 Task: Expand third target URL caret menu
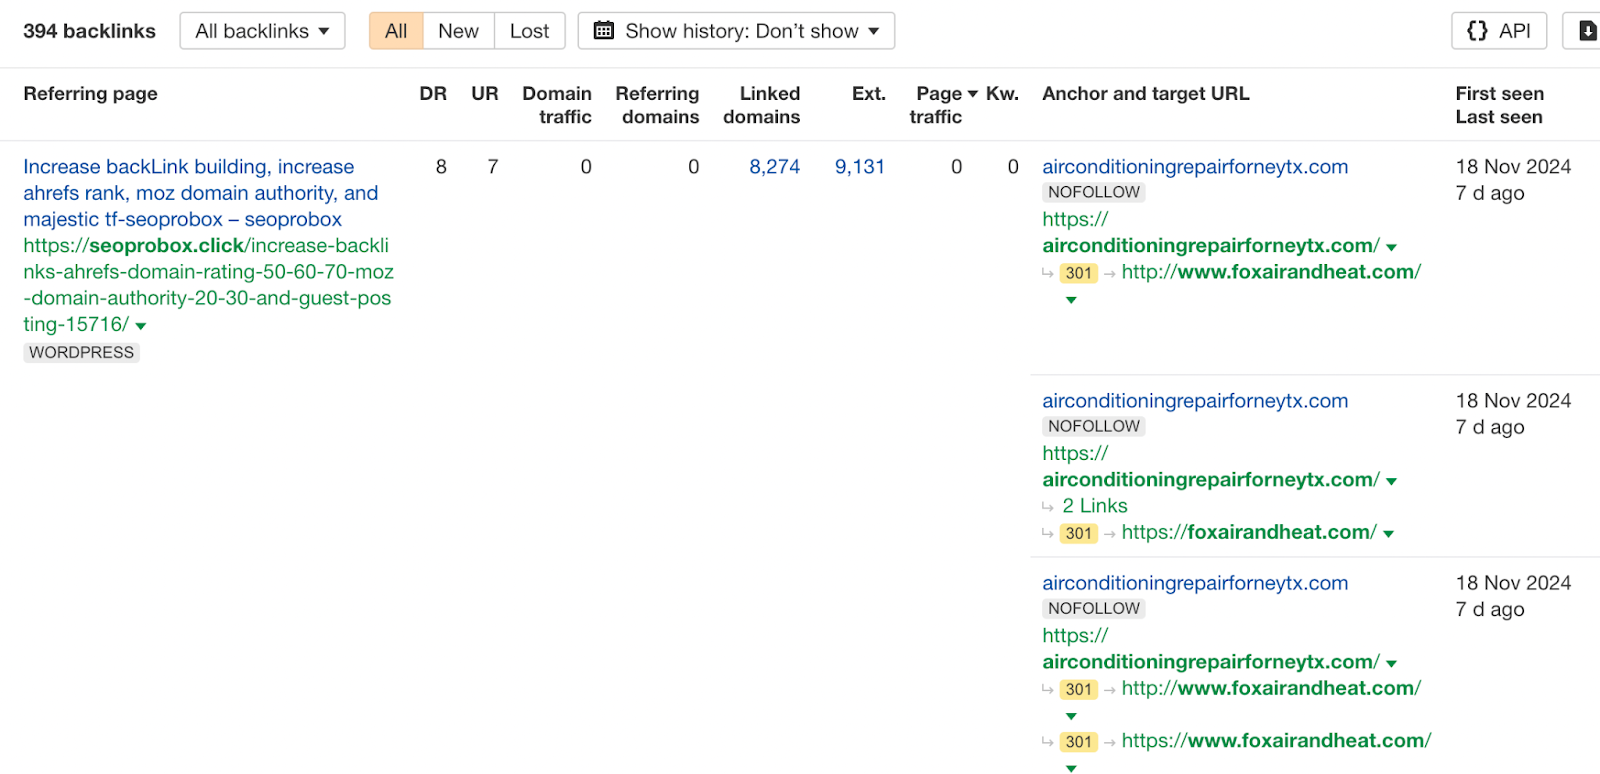coord(1392,663)
